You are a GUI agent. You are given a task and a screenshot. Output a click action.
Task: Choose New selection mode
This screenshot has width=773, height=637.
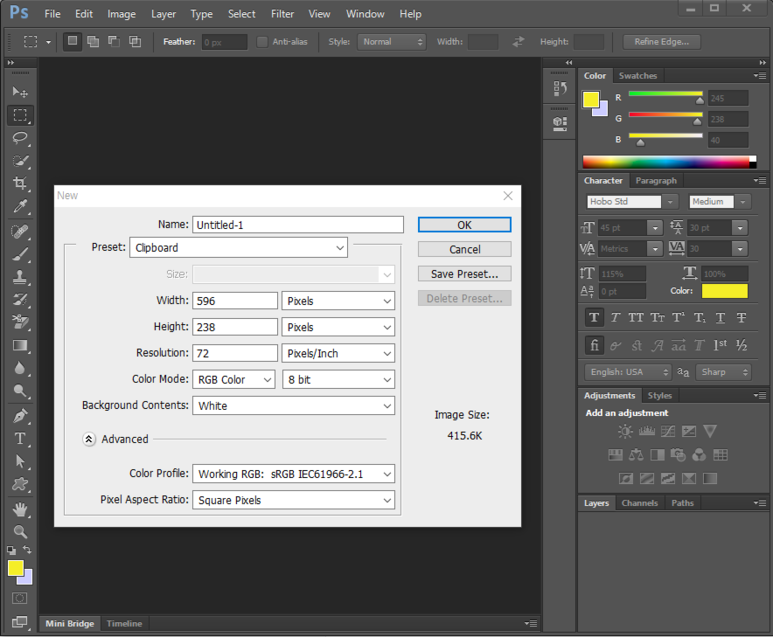pyautogui.click(x=72, y=41)
